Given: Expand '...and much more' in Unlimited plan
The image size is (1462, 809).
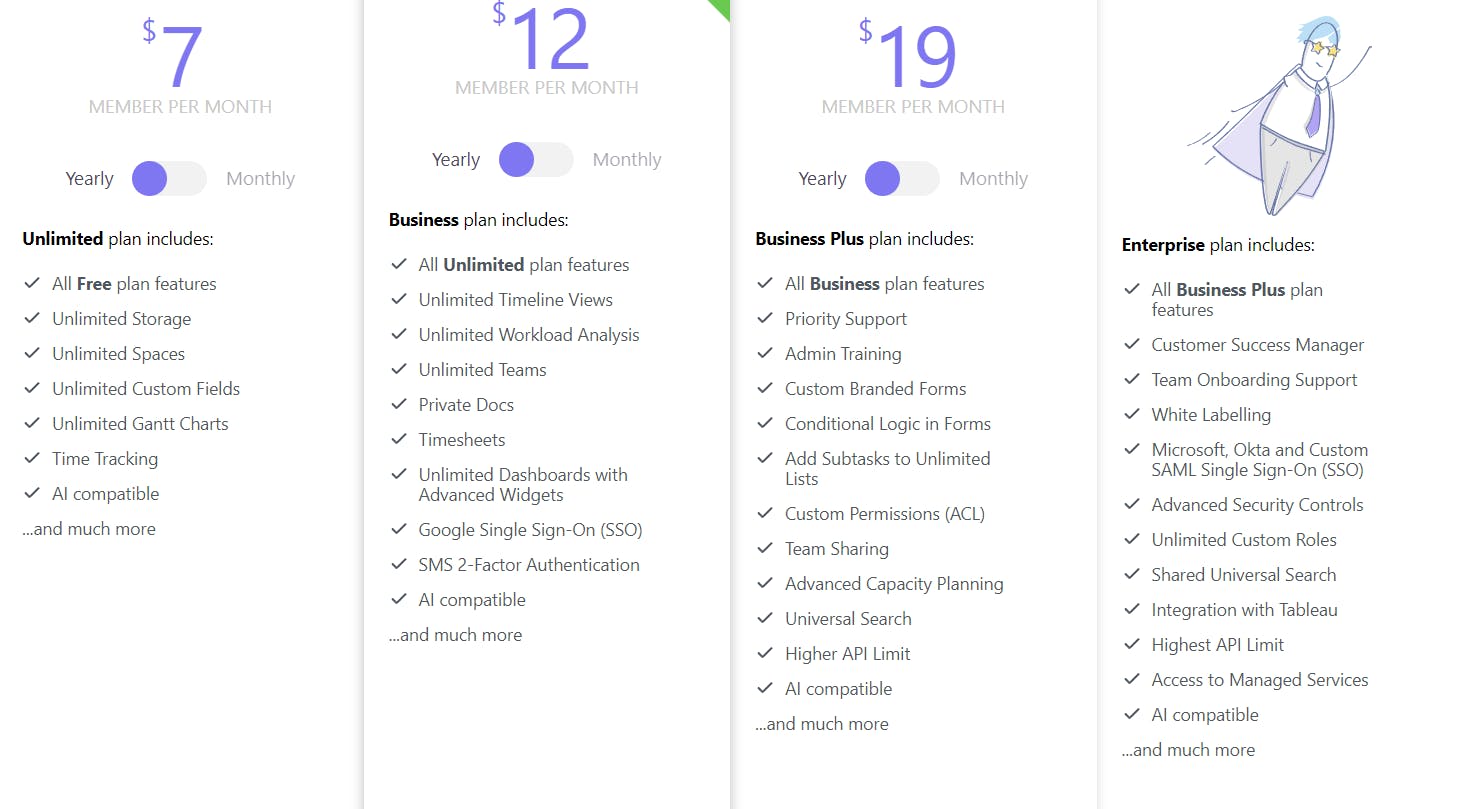Looking at the screenshot, I should pos(89,529).
